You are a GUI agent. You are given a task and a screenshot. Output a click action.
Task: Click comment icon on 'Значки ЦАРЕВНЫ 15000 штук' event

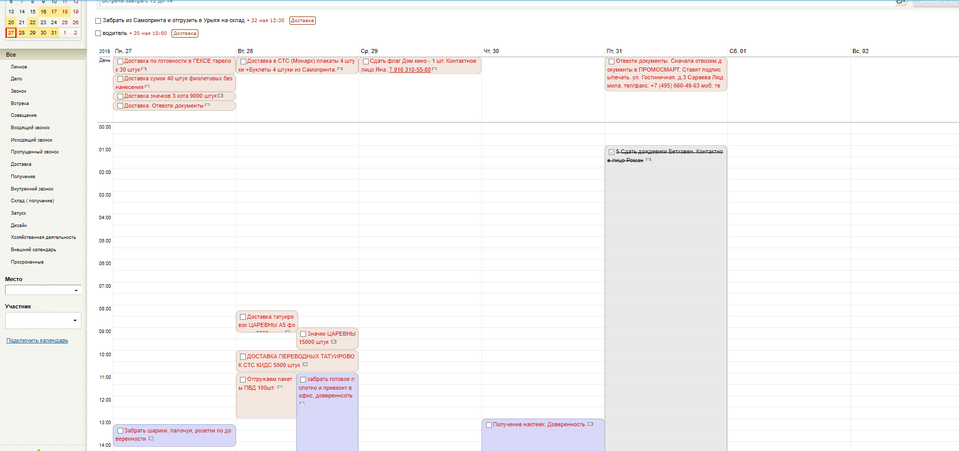point(334,342)
